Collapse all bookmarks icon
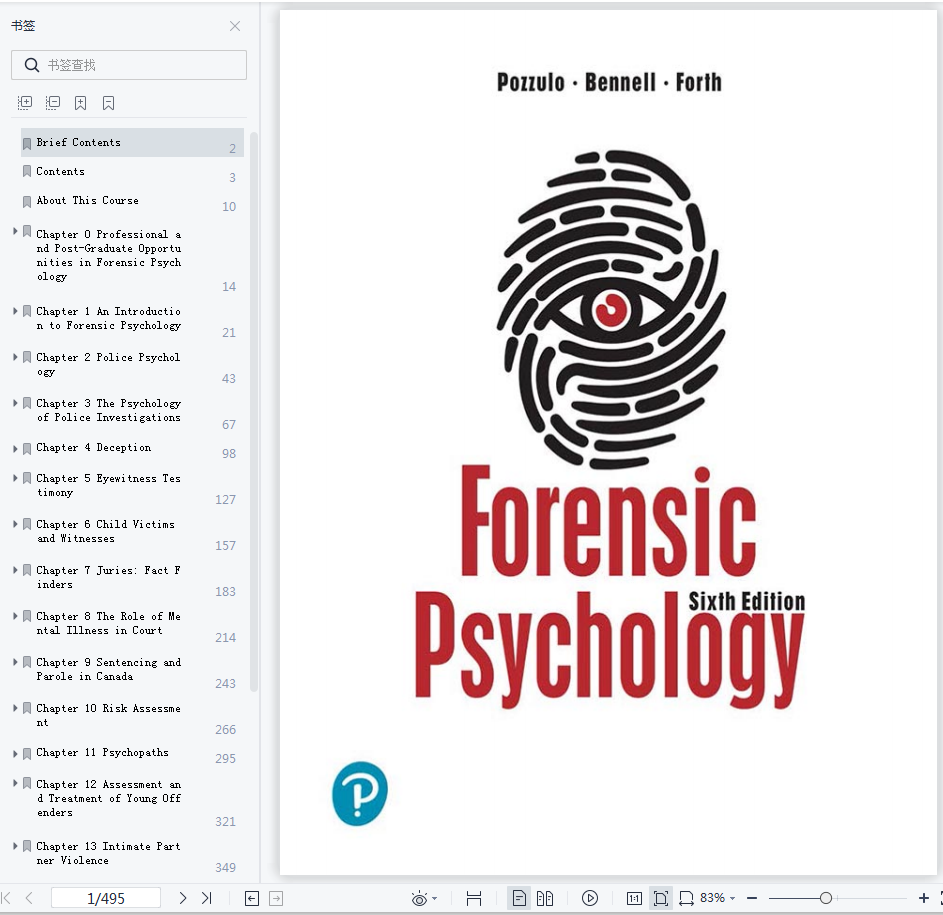The height and width of the screenshot is (915, 943). tap(53, 103)
